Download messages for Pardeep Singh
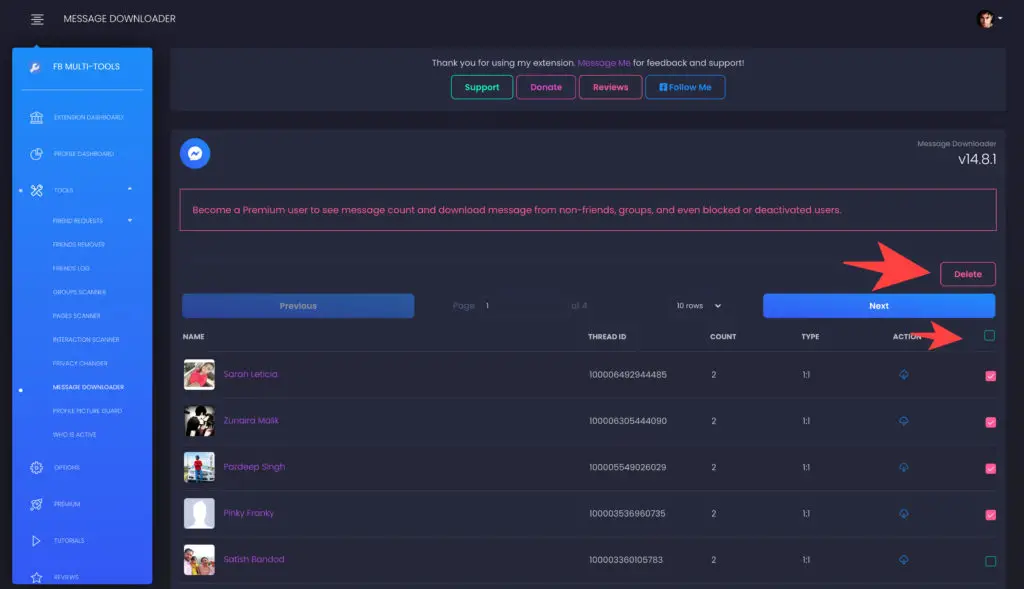The height and width of the screenshot is (589, 1024). [904, 468]
